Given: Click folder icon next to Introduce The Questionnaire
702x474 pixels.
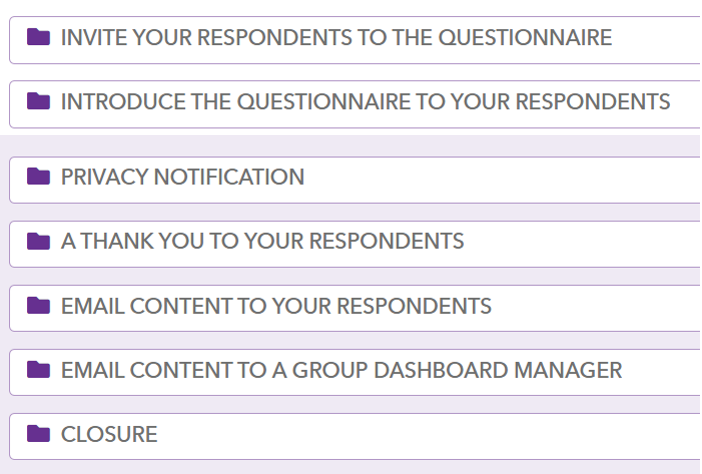Looking at the screenshot, I should coord(38,101).
